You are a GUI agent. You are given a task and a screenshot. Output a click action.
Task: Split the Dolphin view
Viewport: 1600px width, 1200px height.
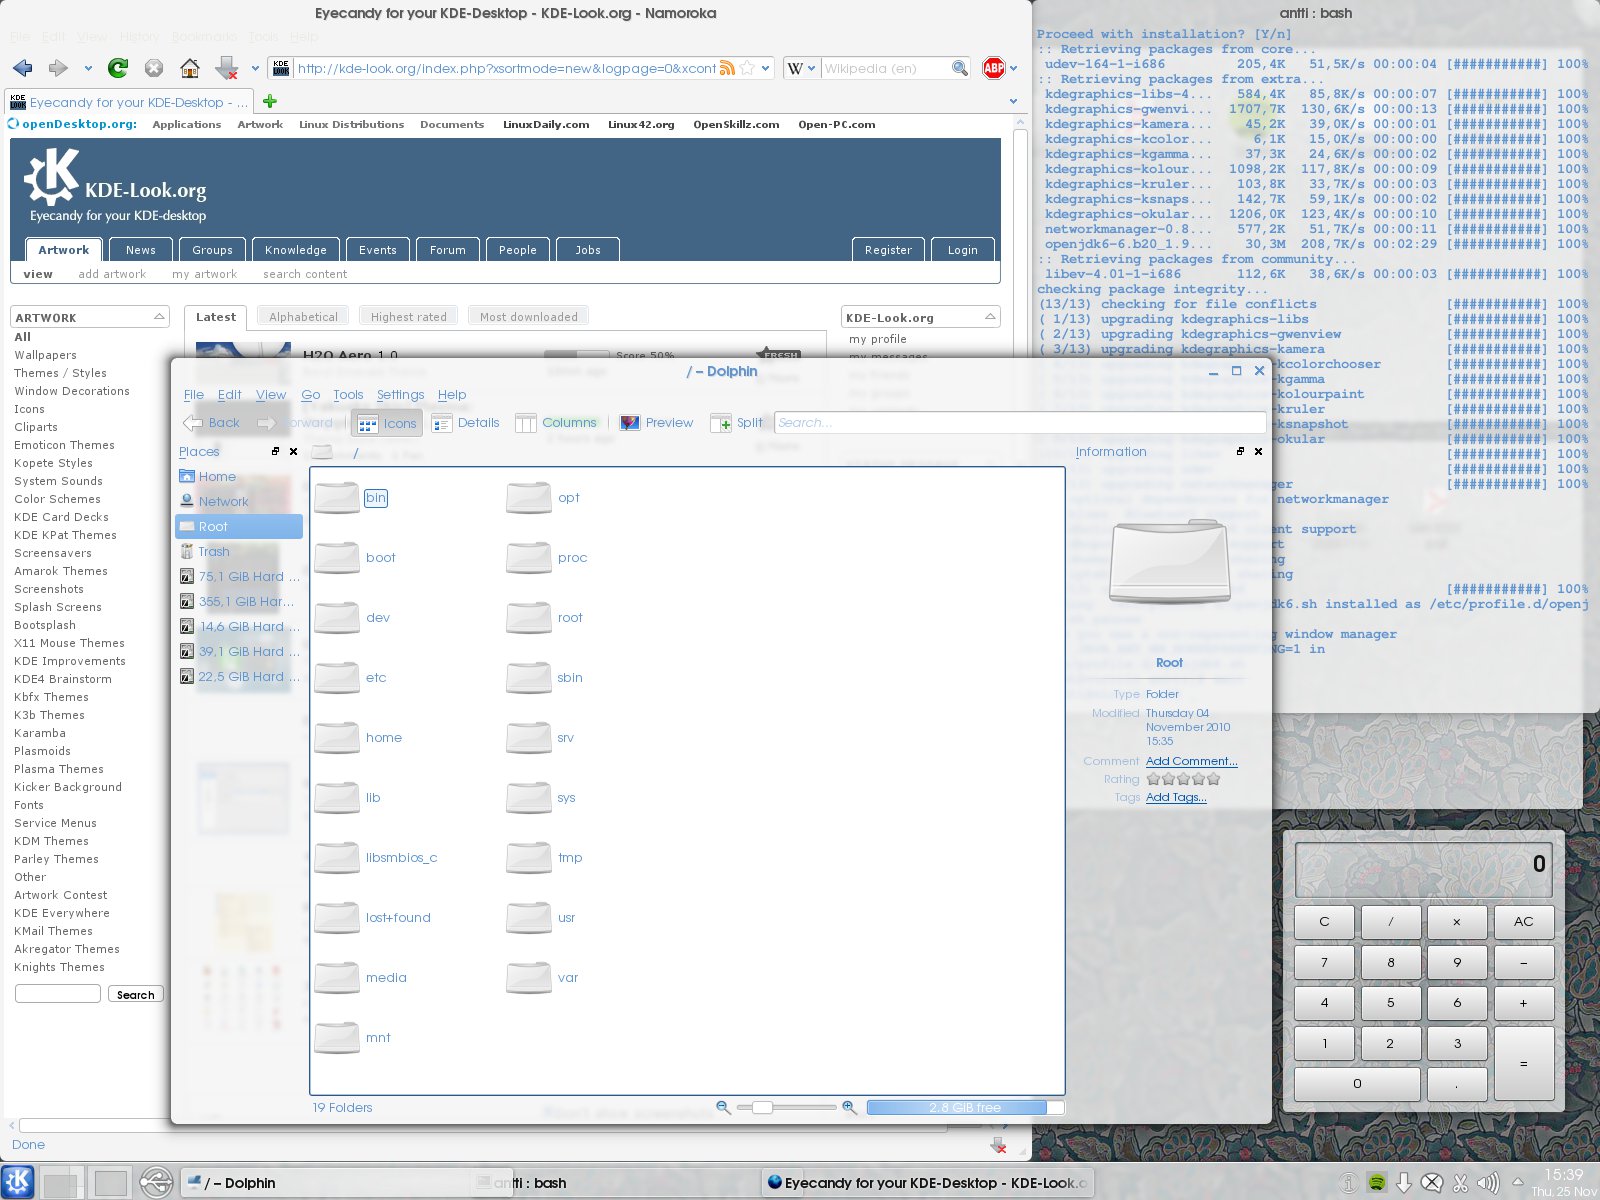point(736,423)
